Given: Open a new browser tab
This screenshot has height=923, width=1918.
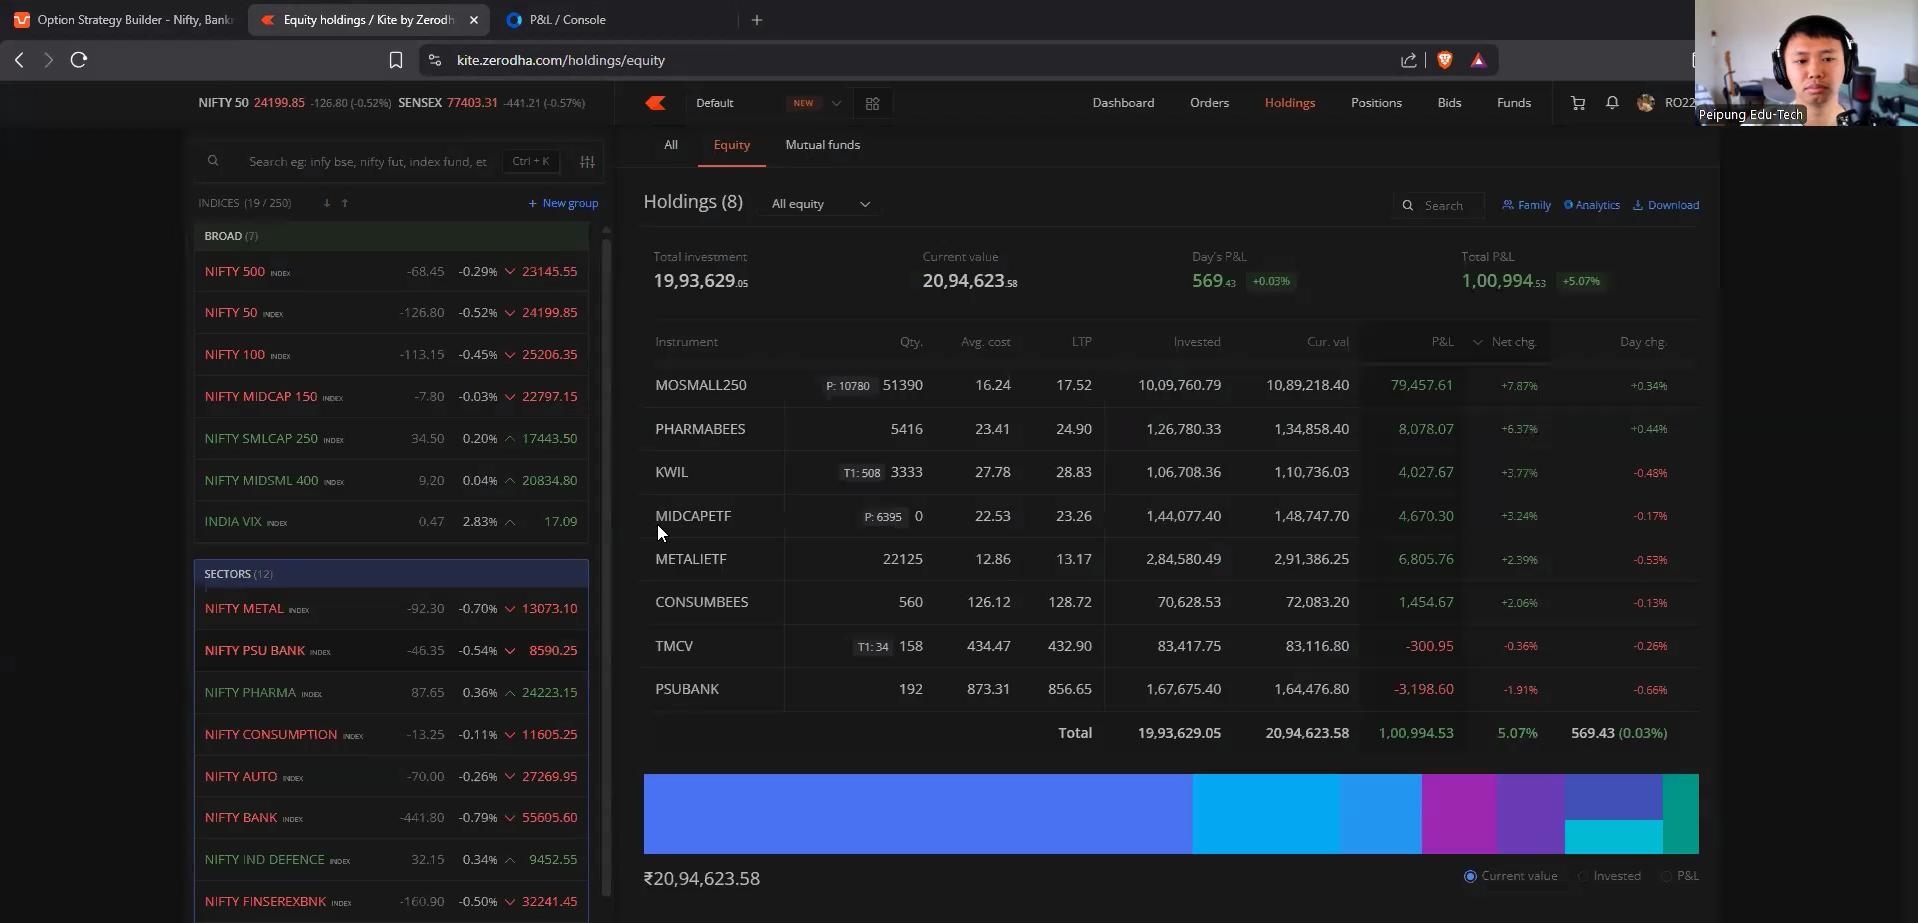Looking at the screenshot, I should pyautogui.click(x=757, y=20).
